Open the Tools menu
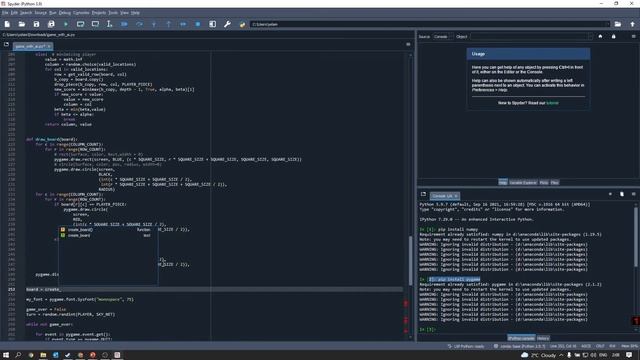 coord(113,13)
